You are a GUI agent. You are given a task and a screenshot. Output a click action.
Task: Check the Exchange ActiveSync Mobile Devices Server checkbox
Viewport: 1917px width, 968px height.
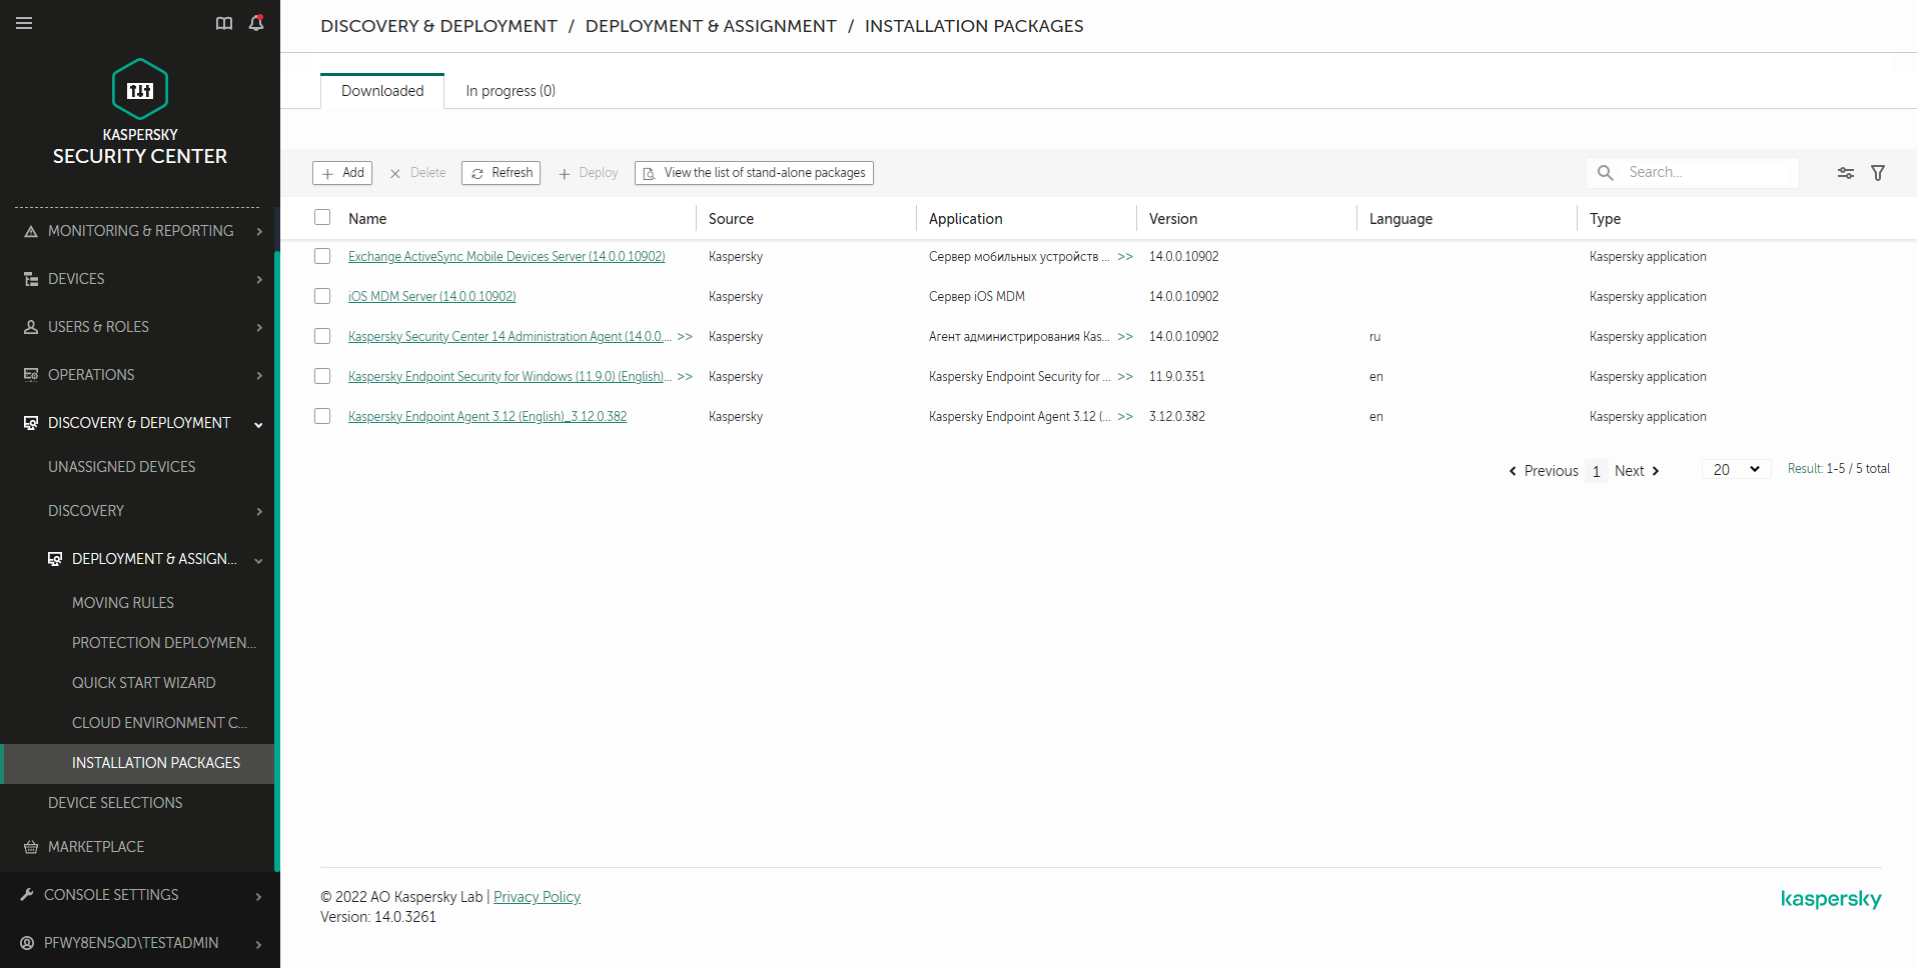(x=322, y=256)
